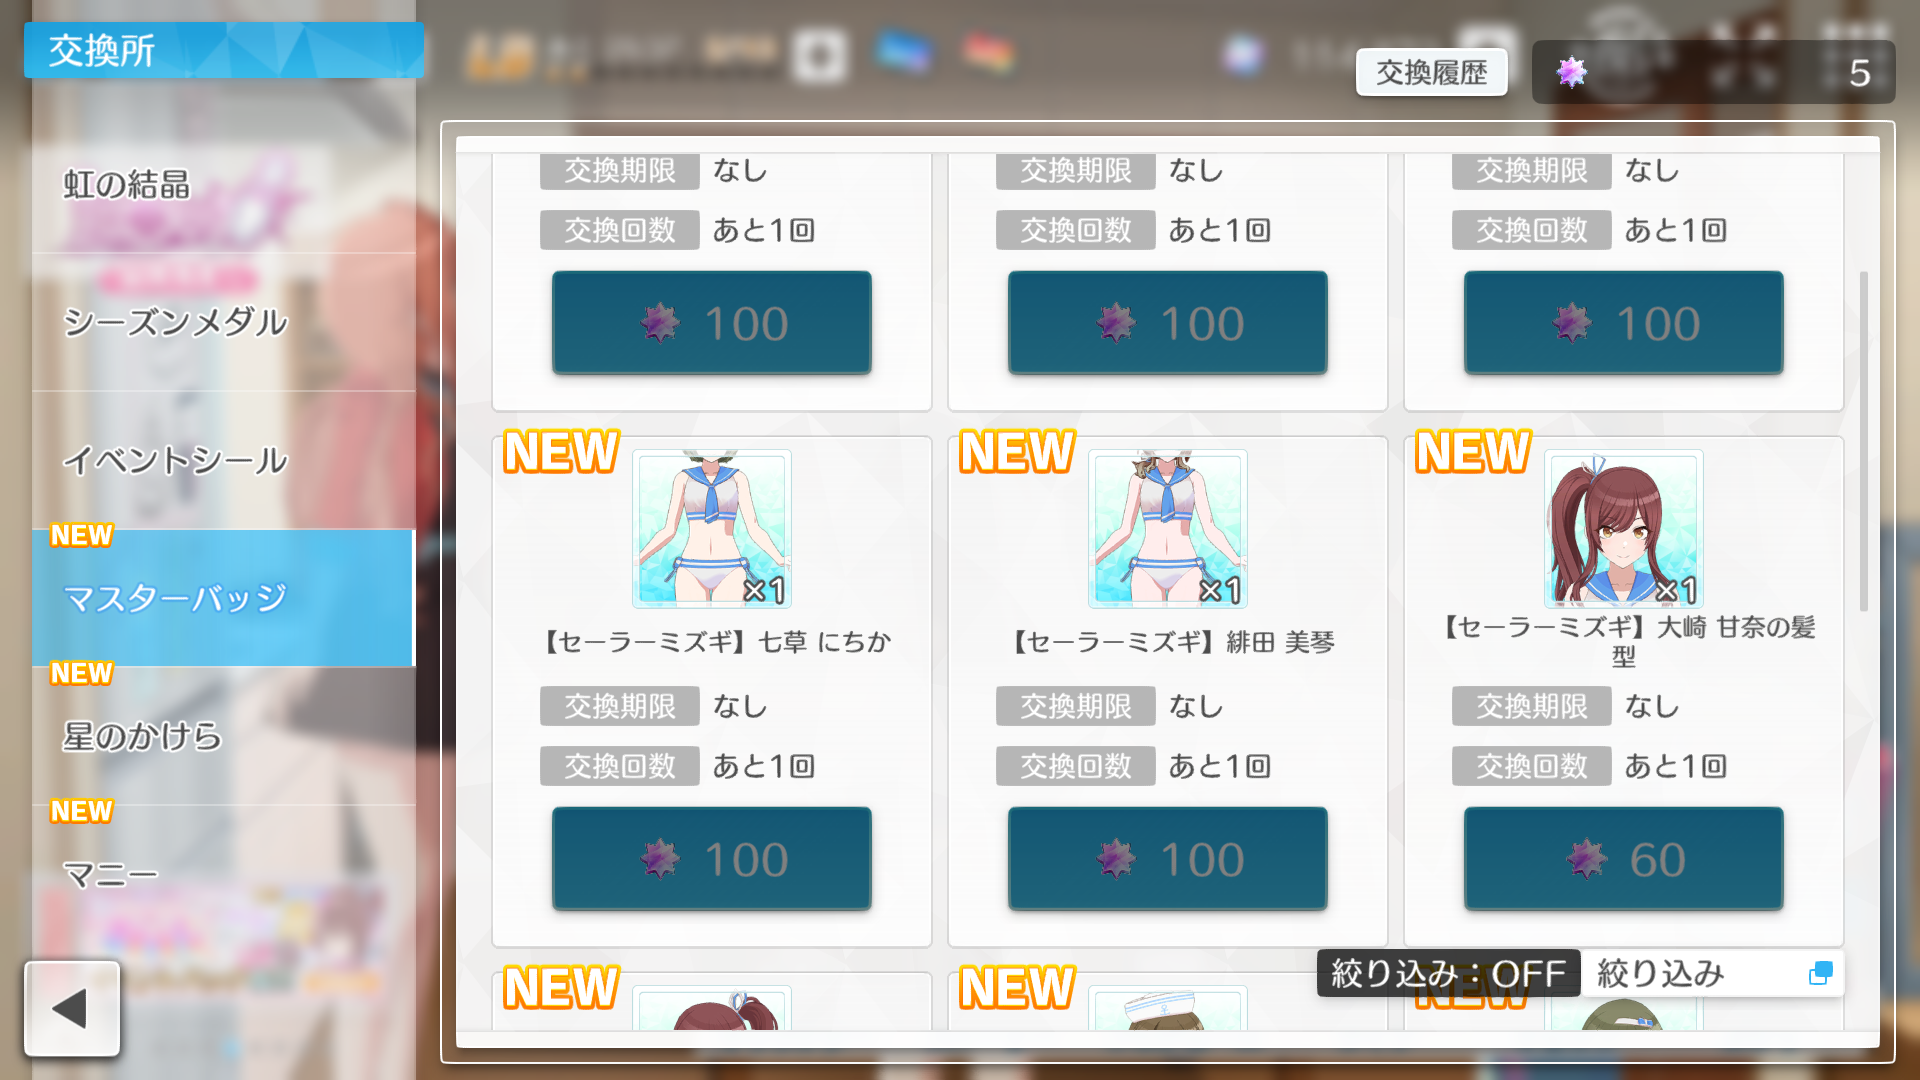1920x1080 pixels.
Task: Select the 虹の結晶 tab
Action: click(224, 185)
